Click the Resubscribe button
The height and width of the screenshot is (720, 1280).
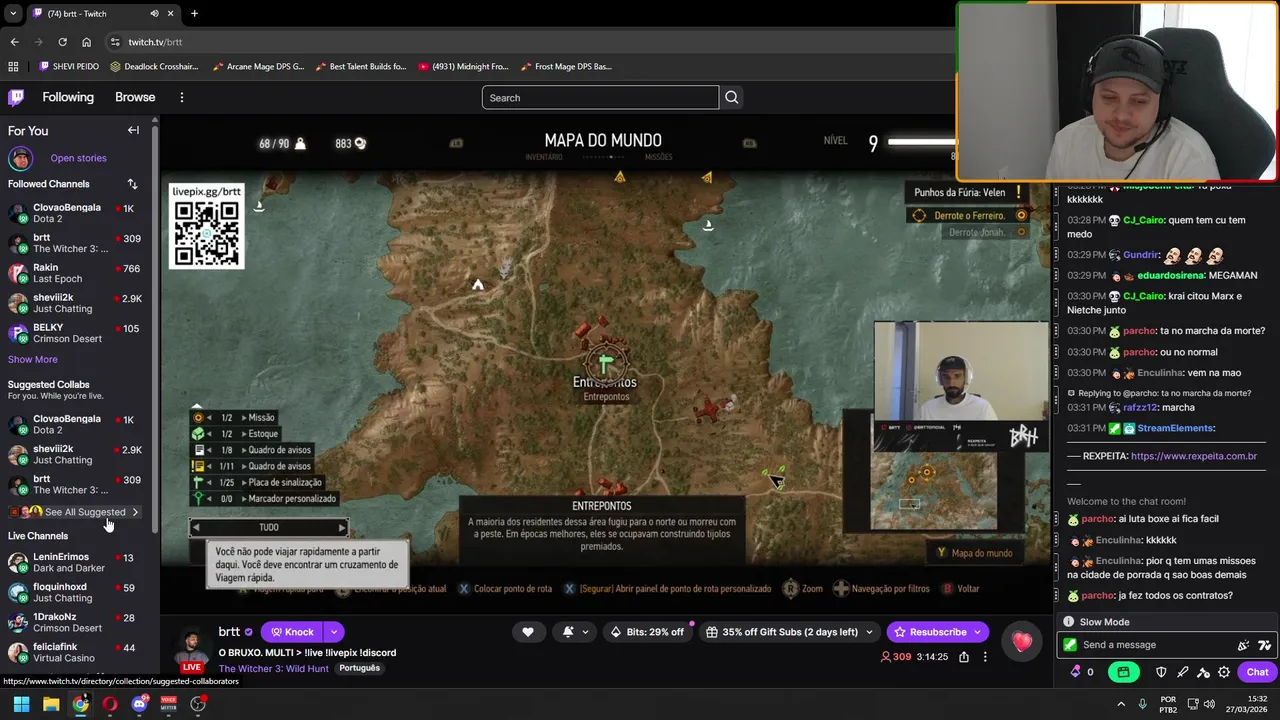point(938,632)
